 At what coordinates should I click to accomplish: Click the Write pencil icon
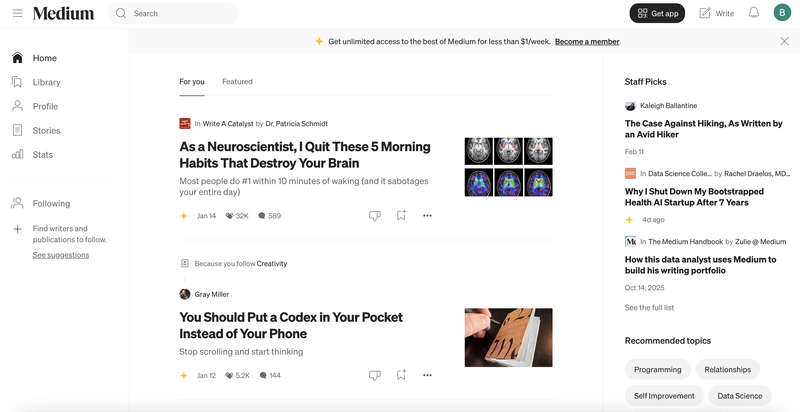point(705,13)
